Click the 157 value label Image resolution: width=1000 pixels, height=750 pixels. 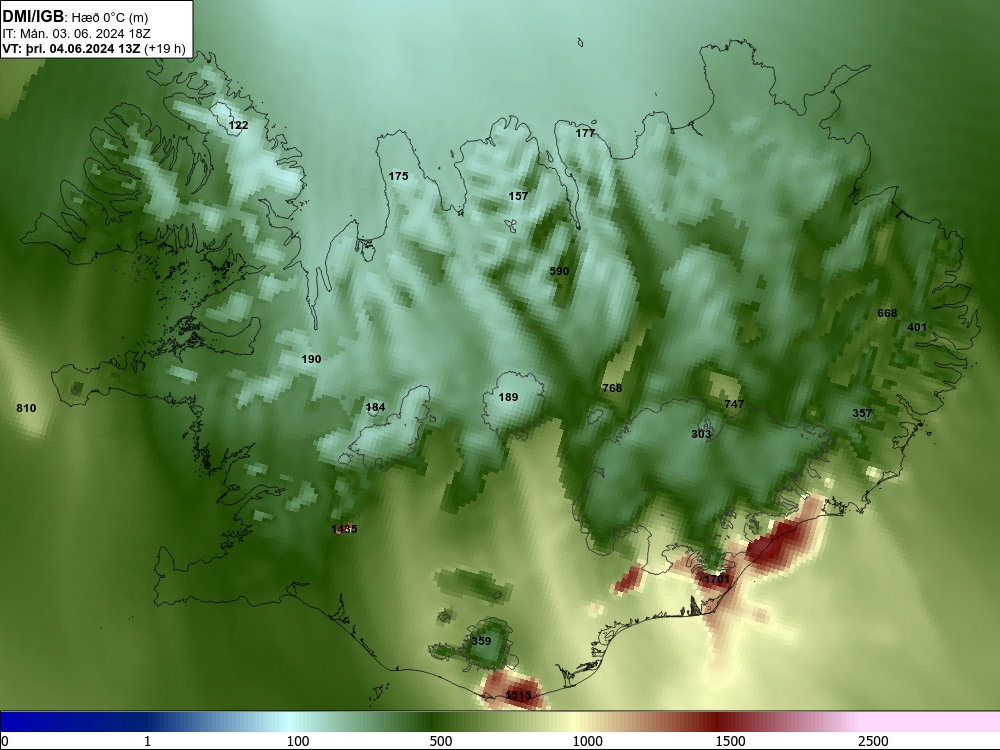tap(518, 196)
